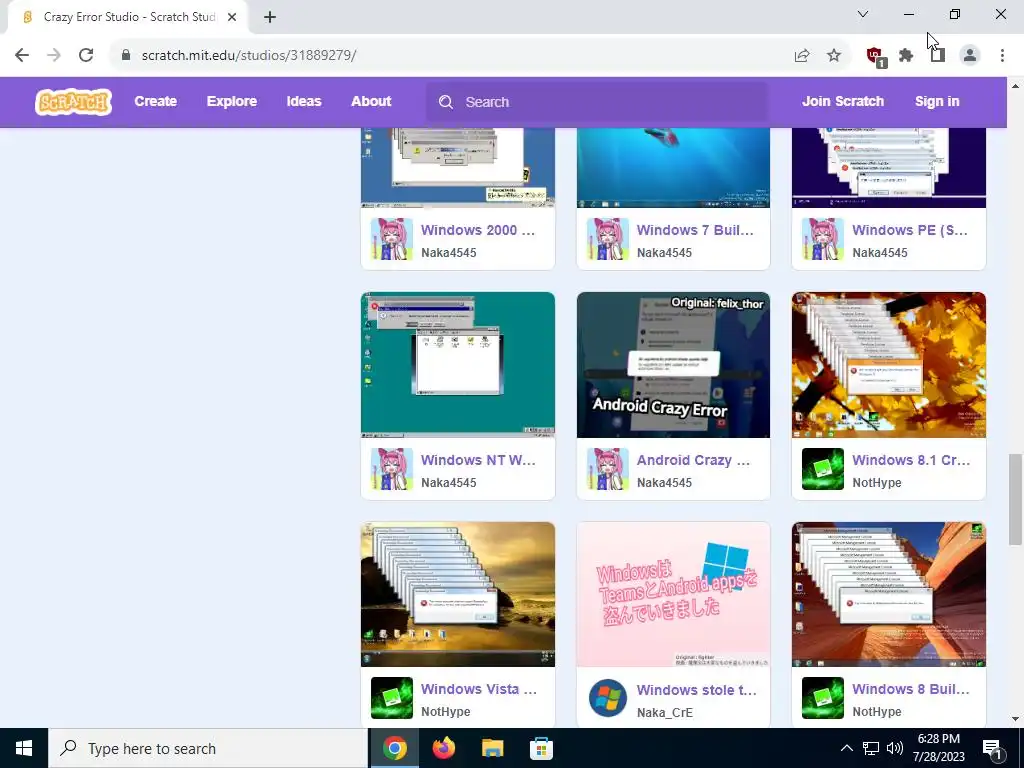Open the About menu item
Viewport: 1024px width, 768px height.
coord(371,101)
